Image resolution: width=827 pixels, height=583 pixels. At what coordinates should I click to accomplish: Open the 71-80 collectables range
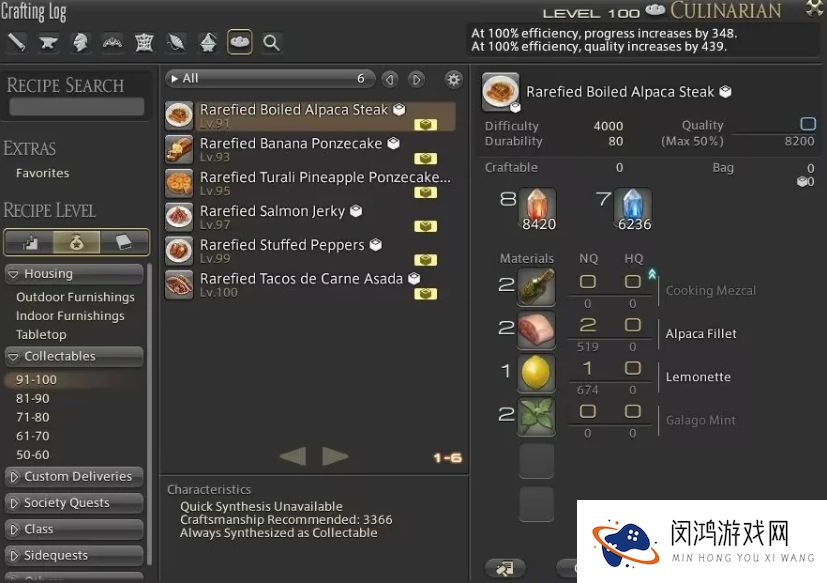(x=32, y=417)
